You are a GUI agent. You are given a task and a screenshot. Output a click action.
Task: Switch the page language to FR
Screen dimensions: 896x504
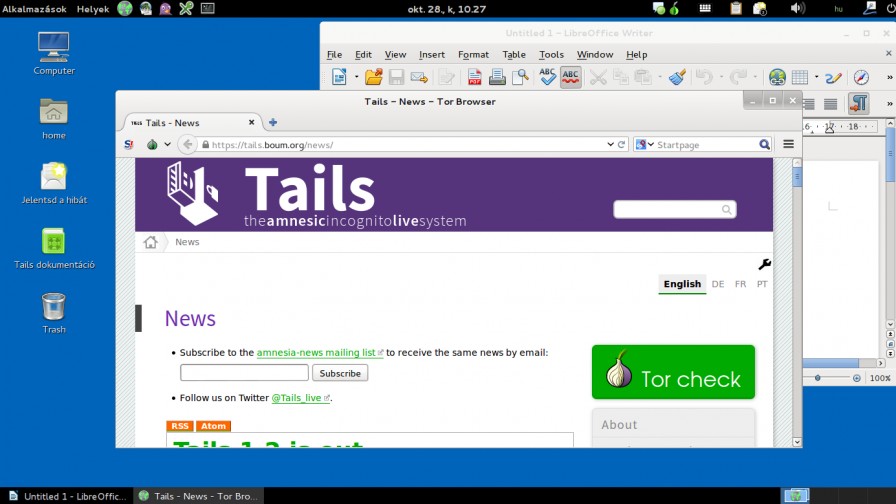tap(740, 284)
